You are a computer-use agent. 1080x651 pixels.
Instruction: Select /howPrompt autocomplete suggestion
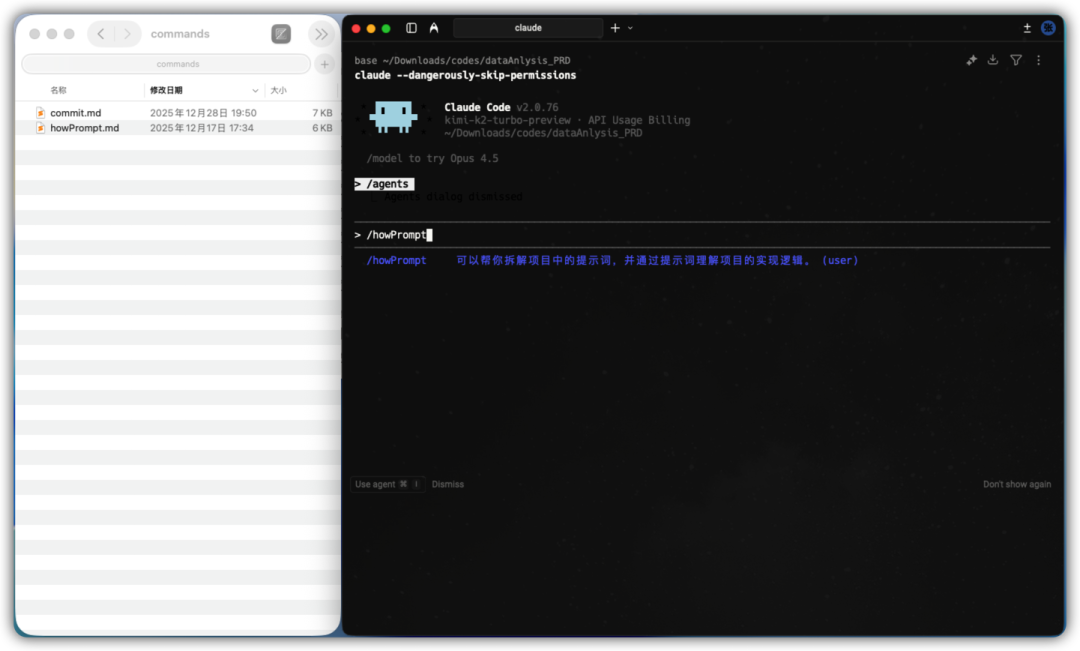612,260
